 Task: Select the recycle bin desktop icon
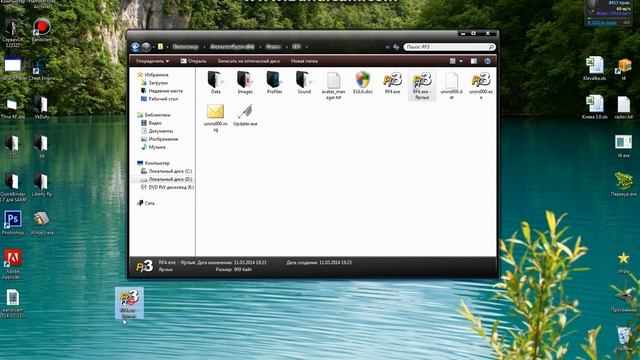[624, 340]
